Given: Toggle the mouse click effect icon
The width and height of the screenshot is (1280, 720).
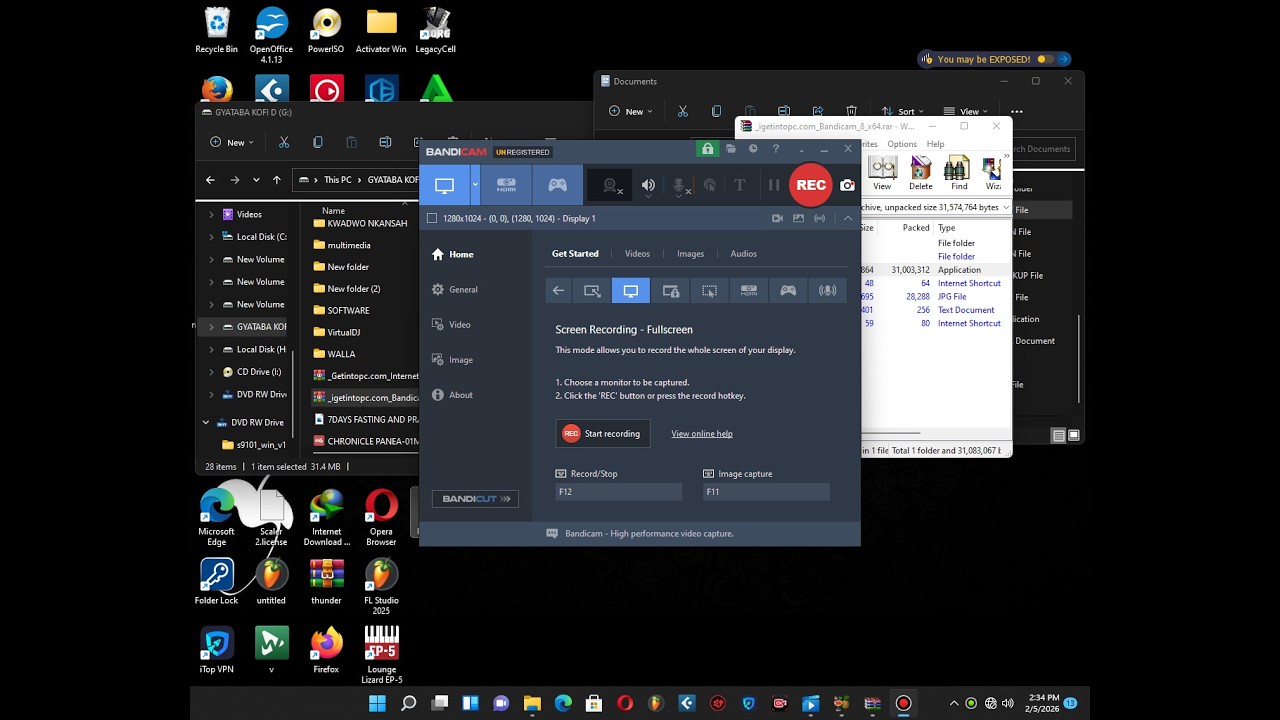Looking at the screenshot, I should 710,185.
